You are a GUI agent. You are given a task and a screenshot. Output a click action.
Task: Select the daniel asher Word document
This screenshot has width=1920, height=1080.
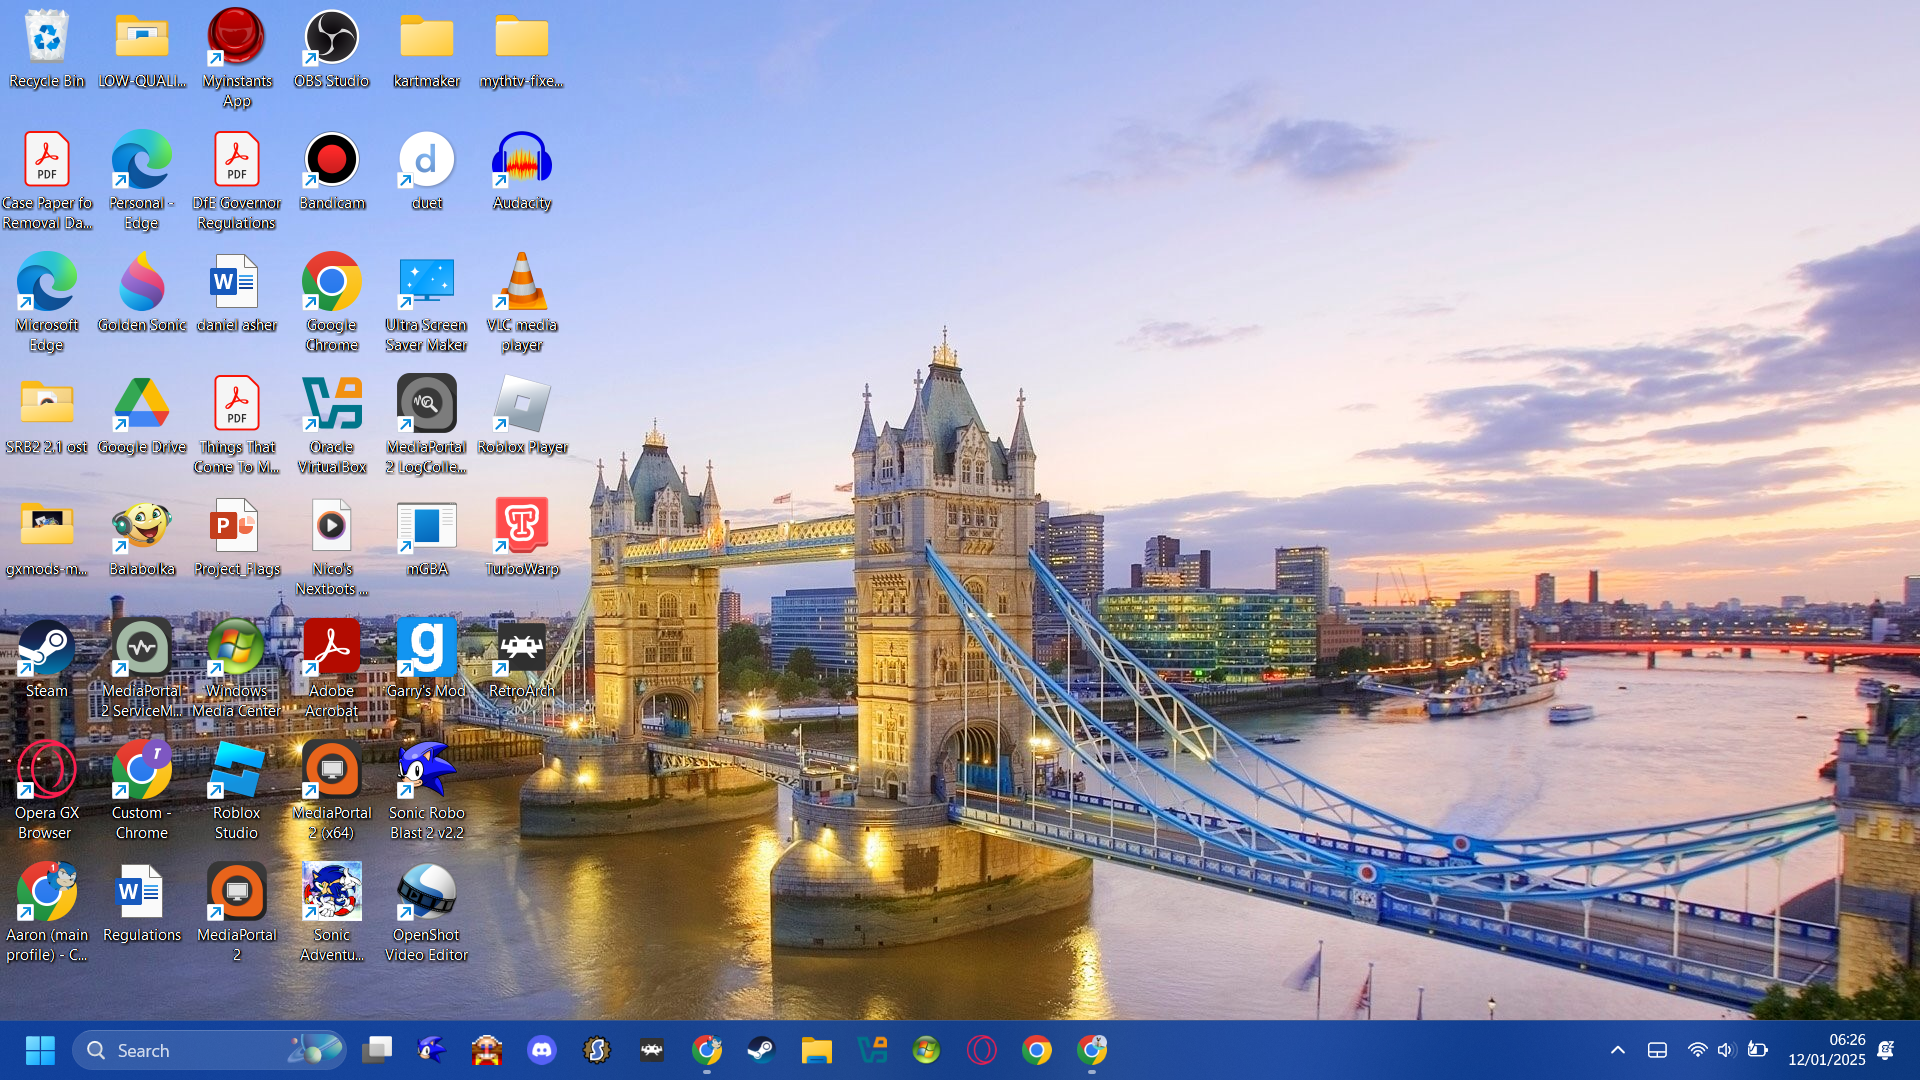(236, 282)
